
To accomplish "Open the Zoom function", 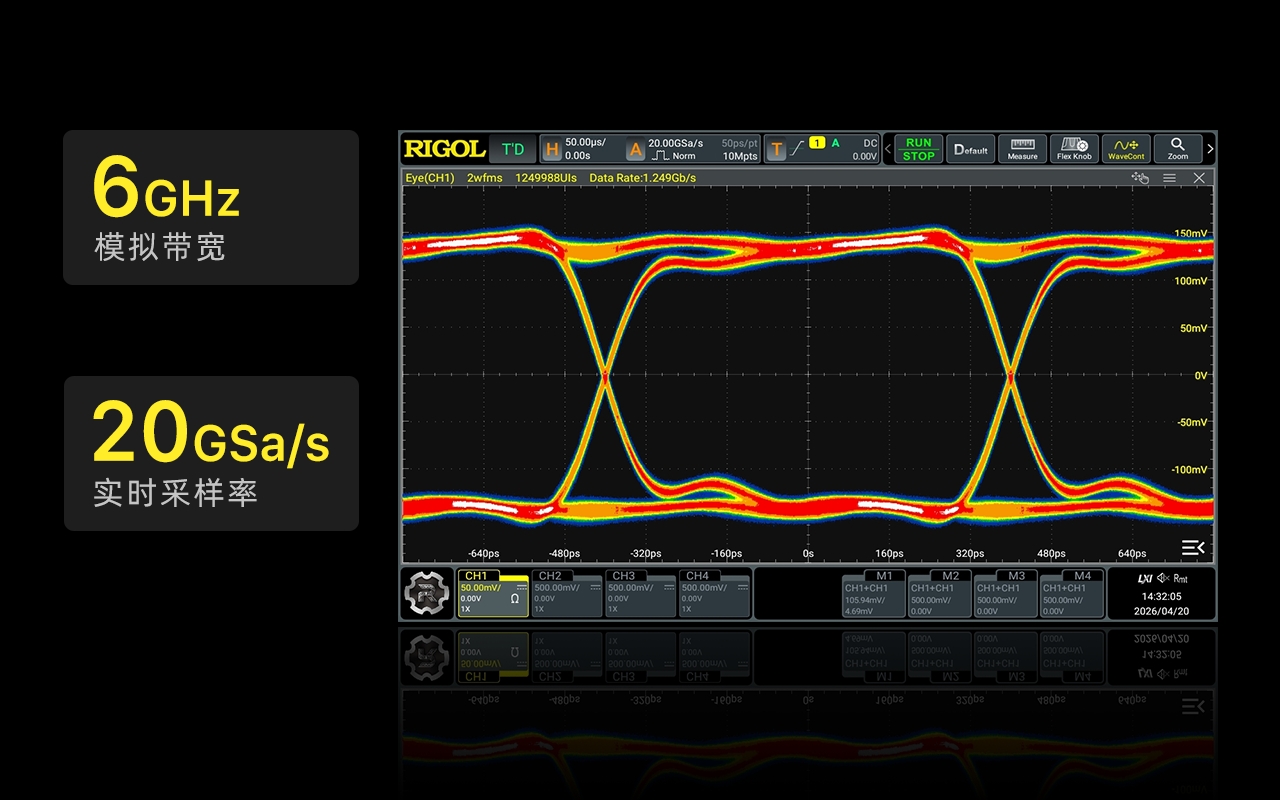I will pos(1178,149).
